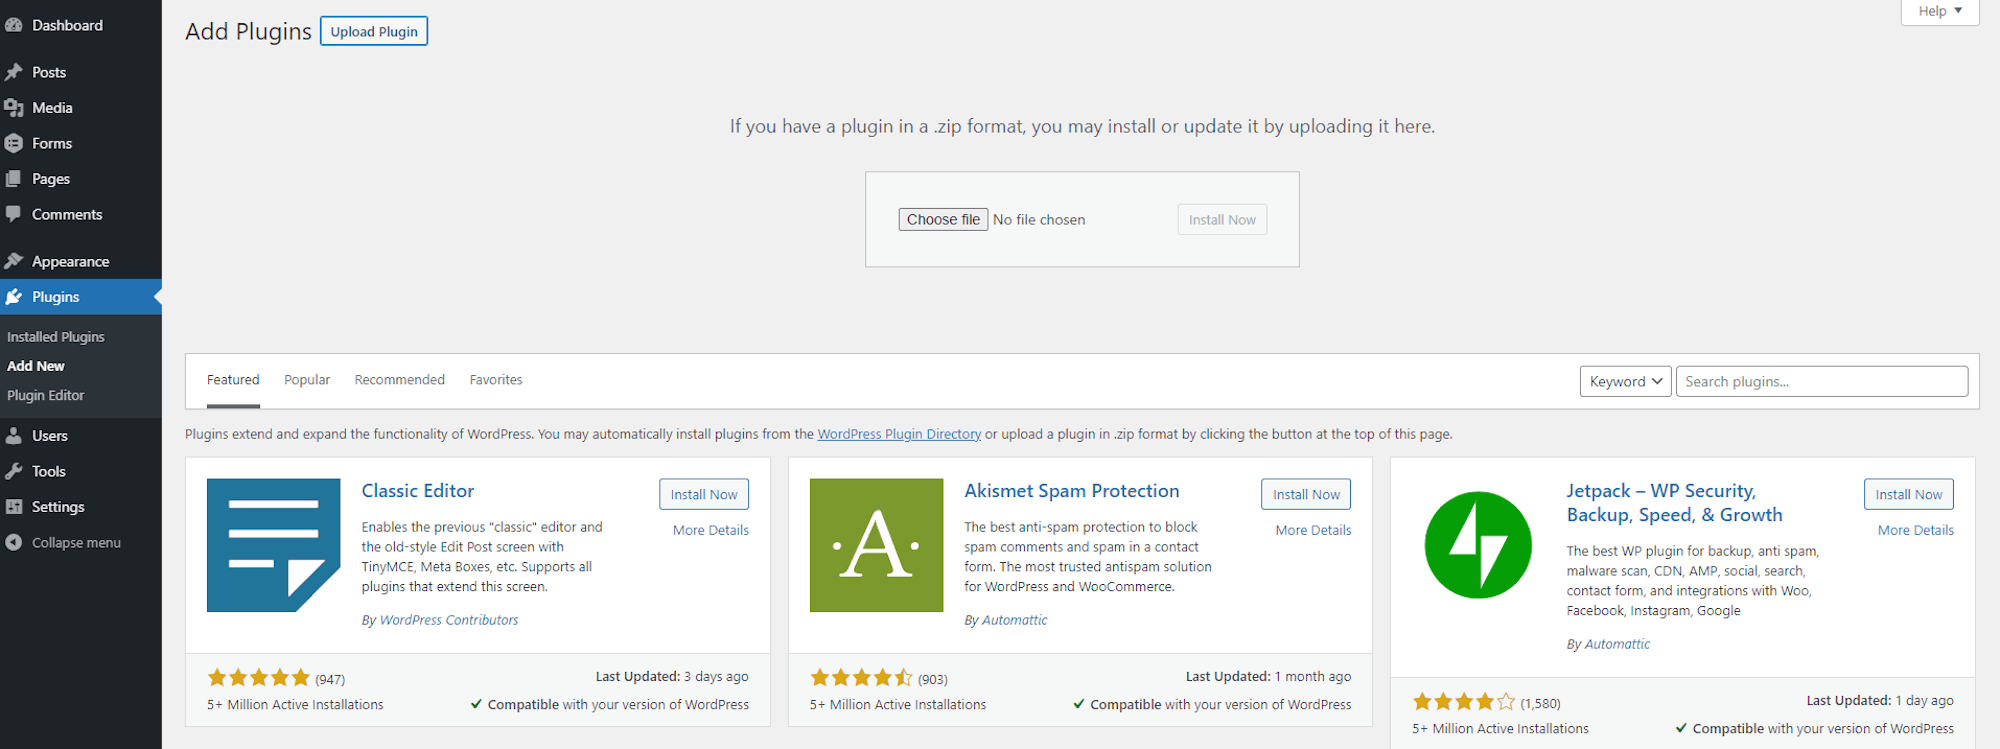The image size is (2000, 749).
Task: Open the Help dropdown tab
Action: click(1940, 11)
